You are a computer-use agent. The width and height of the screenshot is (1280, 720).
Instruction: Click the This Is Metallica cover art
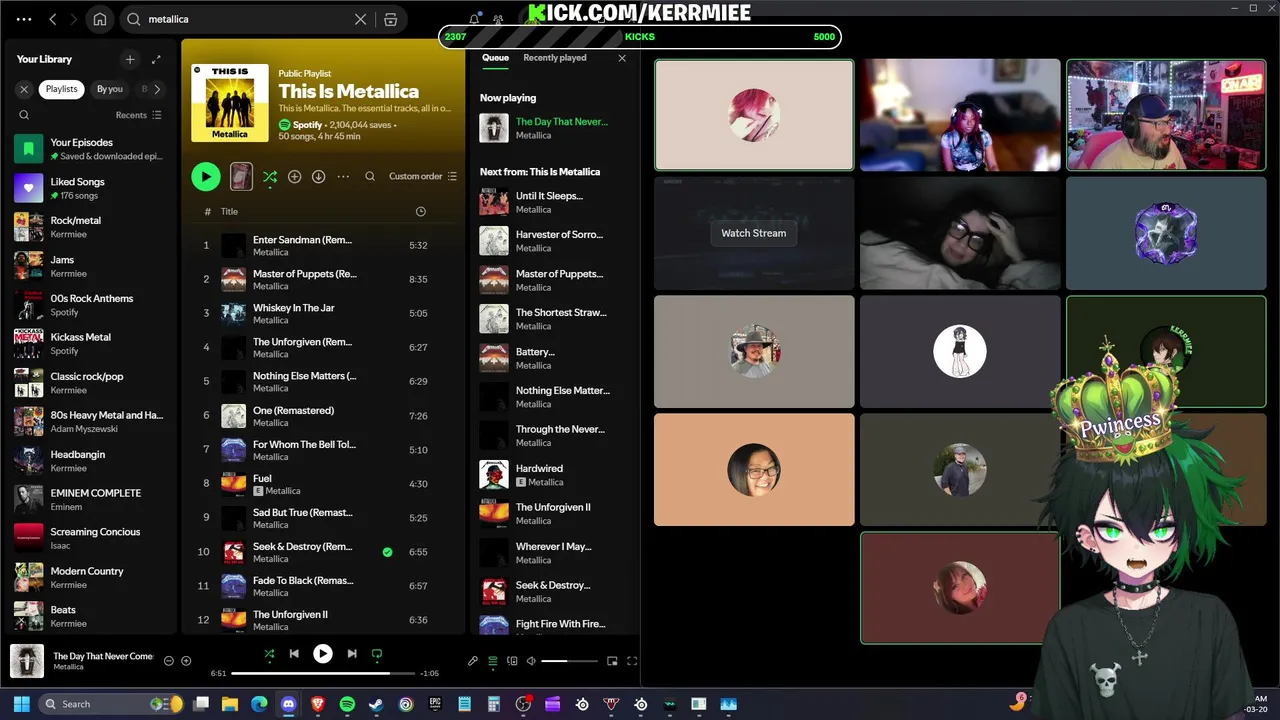[x=230, y=103]
